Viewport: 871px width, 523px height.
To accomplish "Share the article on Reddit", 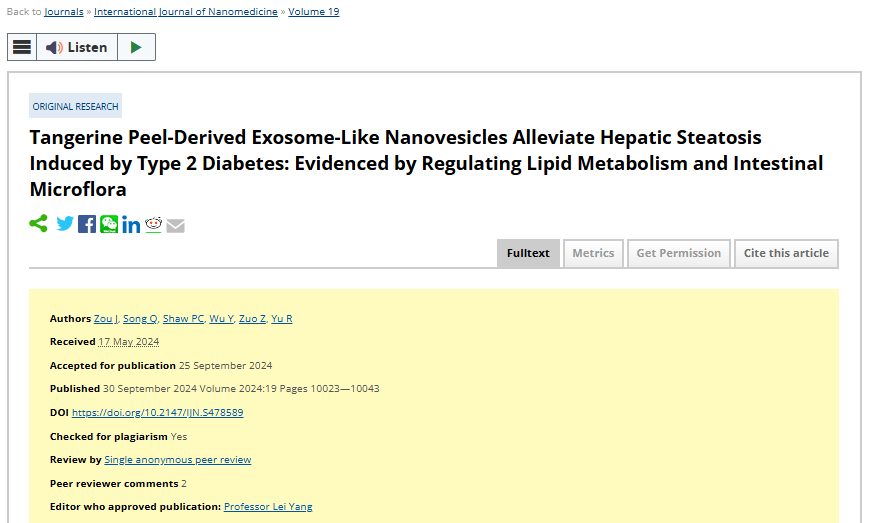I will click(x=153, y=224).
